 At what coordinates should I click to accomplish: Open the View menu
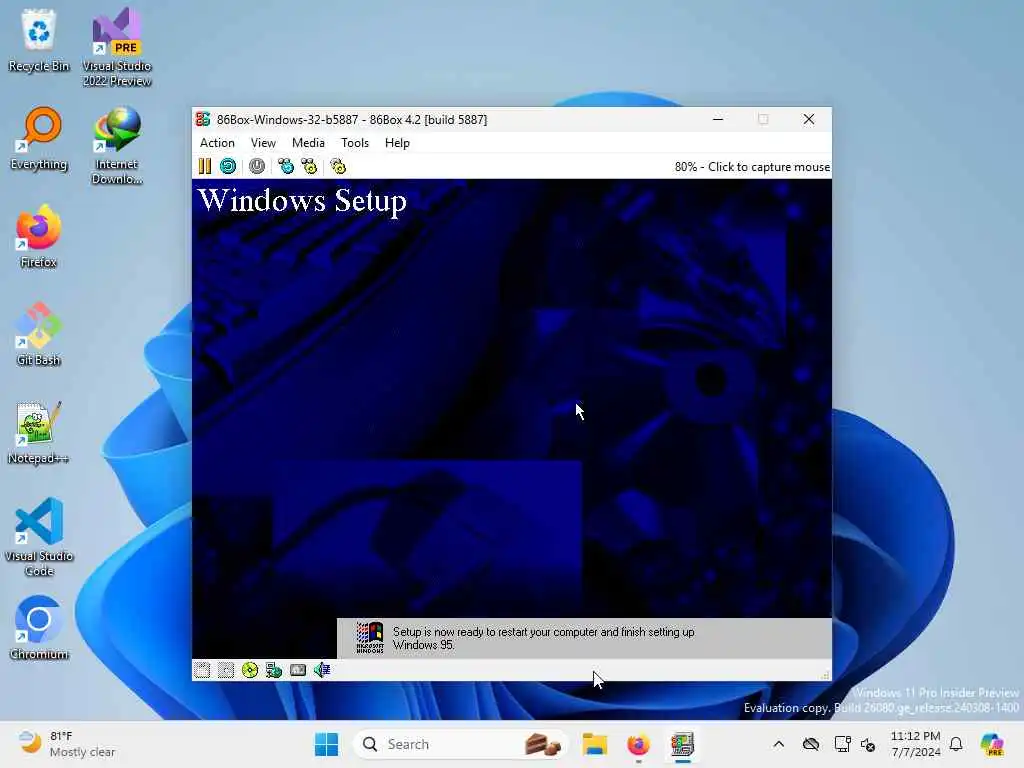(x=263, y=143)
